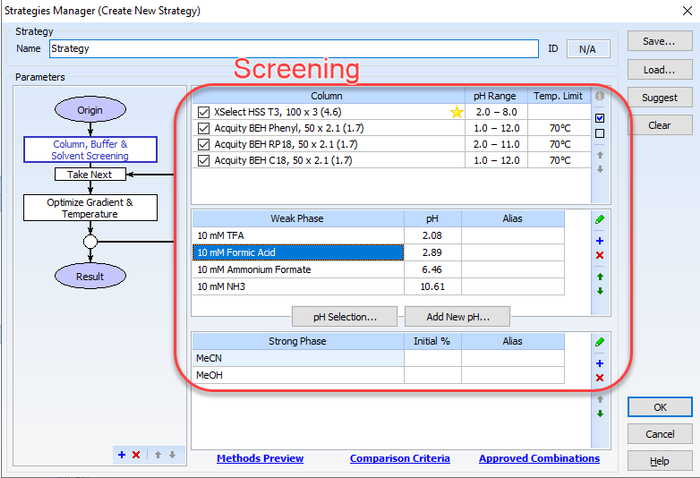700x478 pixels.
Task: Uncheck XSelect HSS T3 column checkbox
Action: tap(204, 112)
